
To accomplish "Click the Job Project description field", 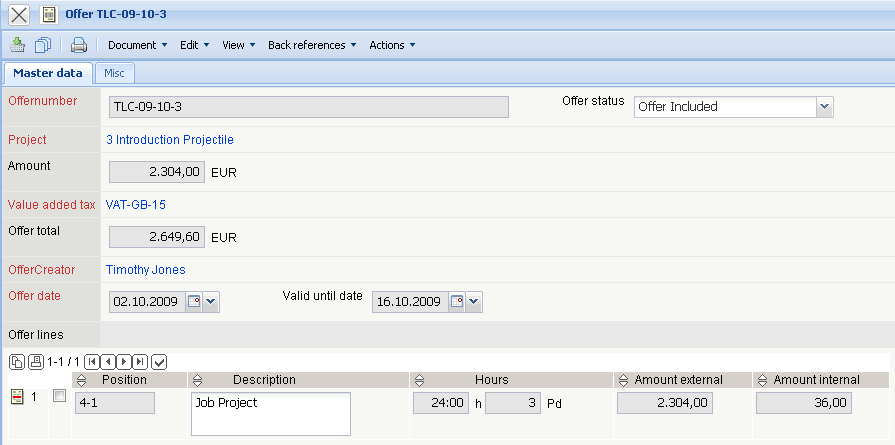I will click(270, 414).
